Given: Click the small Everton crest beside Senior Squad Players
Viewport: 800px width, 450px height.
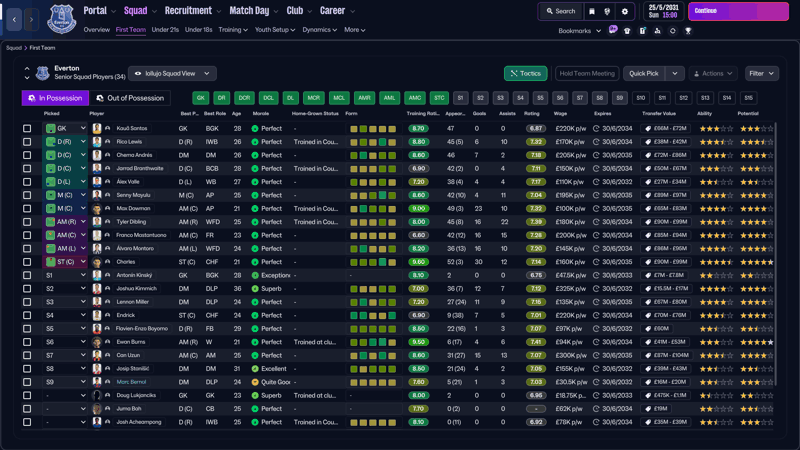Looking at the screenshot, I should 42,73.
